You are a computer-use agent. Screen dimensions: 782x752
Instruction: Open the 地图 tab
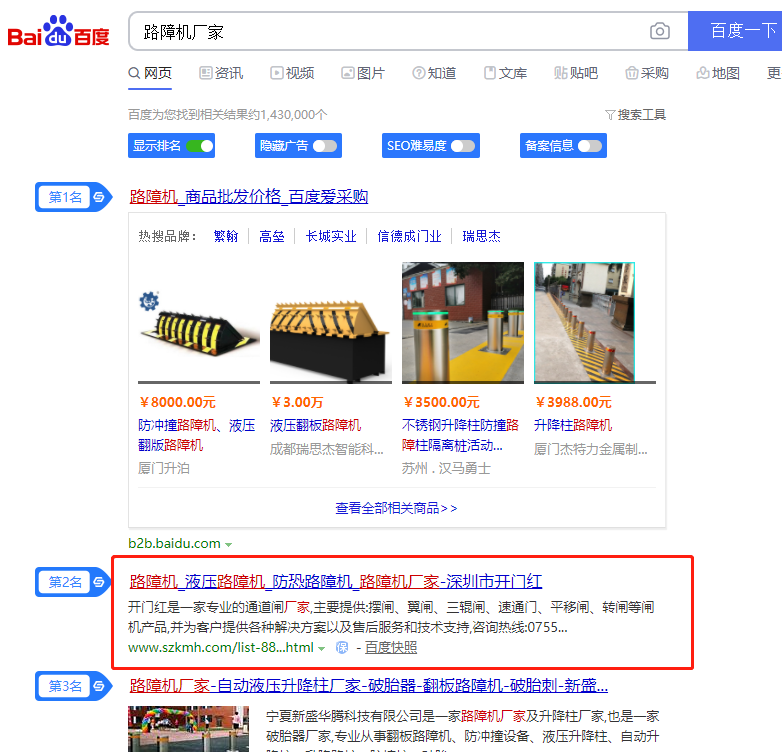[718, 73]
